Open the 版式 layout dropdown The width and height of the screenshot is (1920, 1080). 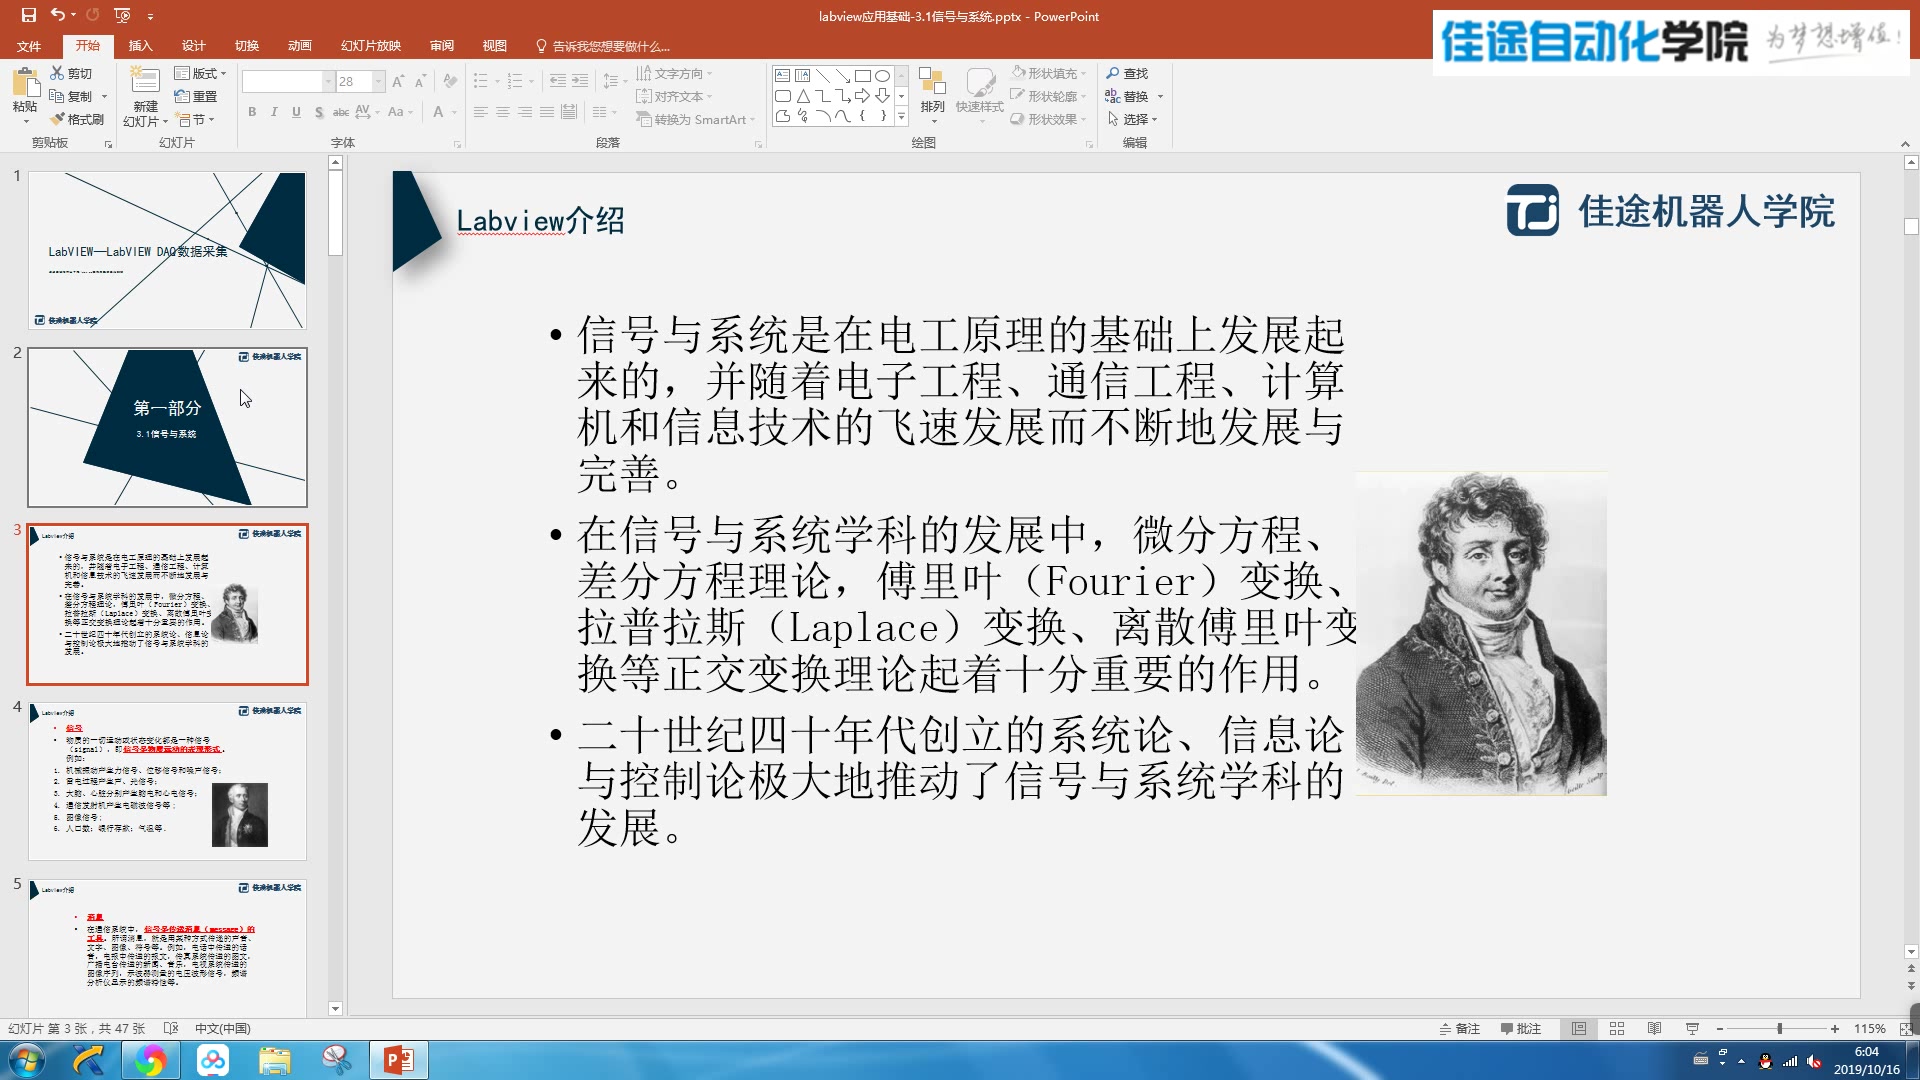coord(203,72)
